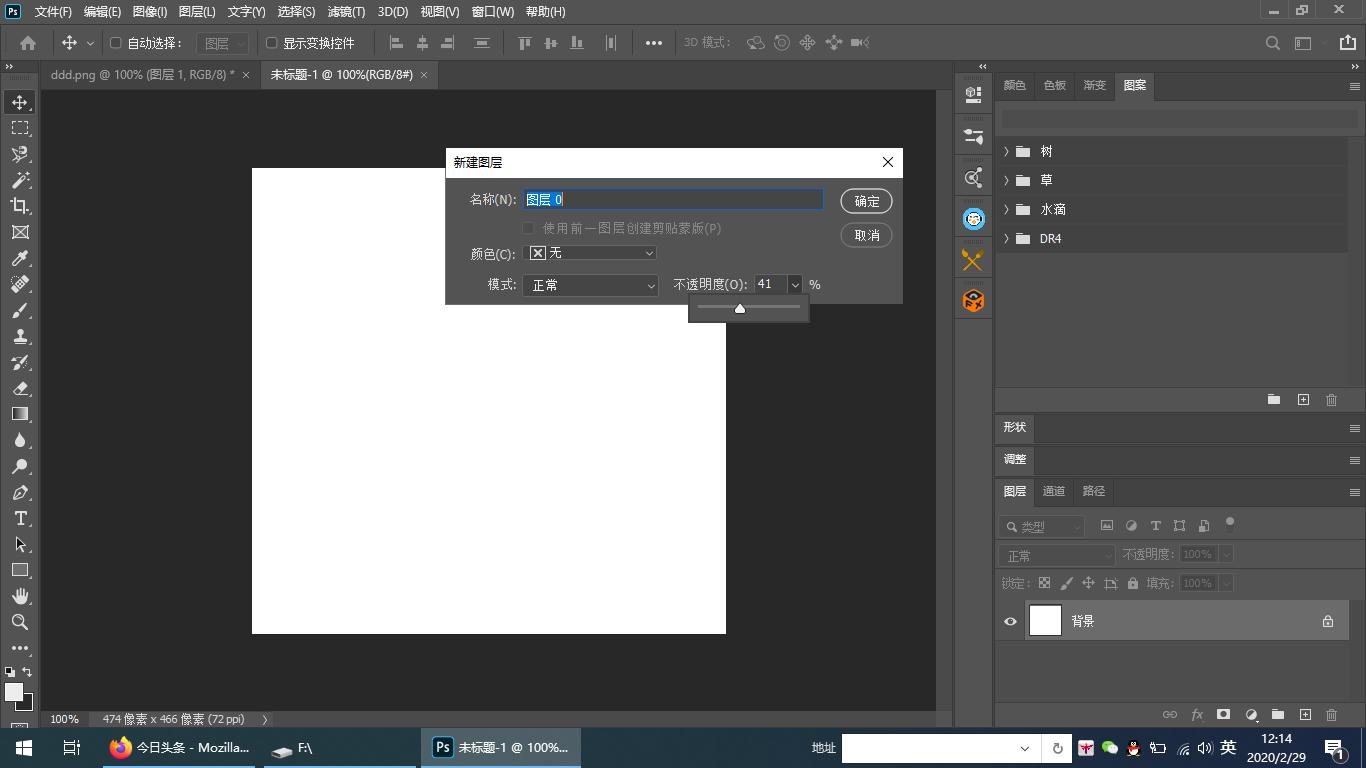Viewport: 1366px width, 768px height.
Task: Click the 确定 button in the dialog
Action: (x=866, y=201)
